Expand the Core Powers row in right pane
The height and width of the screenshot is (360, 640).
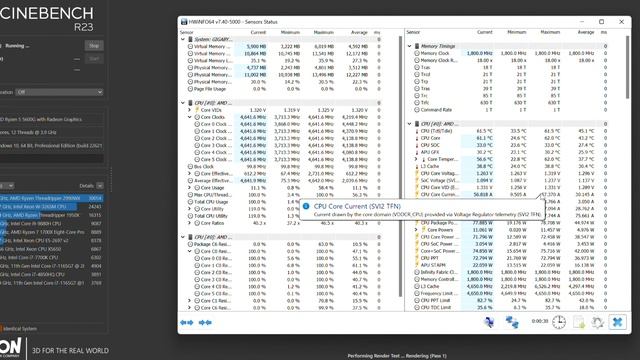pyautogui.click(x=416, y=230)
